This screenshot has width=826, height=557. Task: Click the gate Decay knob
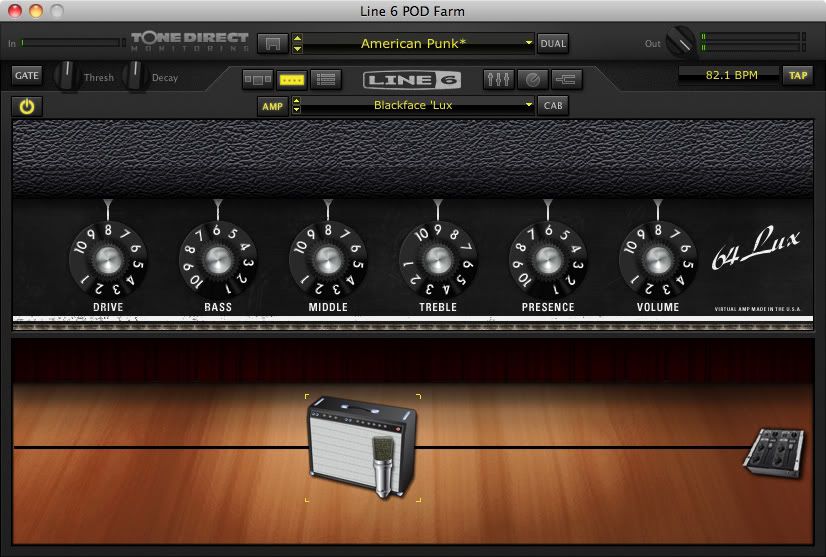pos(135,76)
